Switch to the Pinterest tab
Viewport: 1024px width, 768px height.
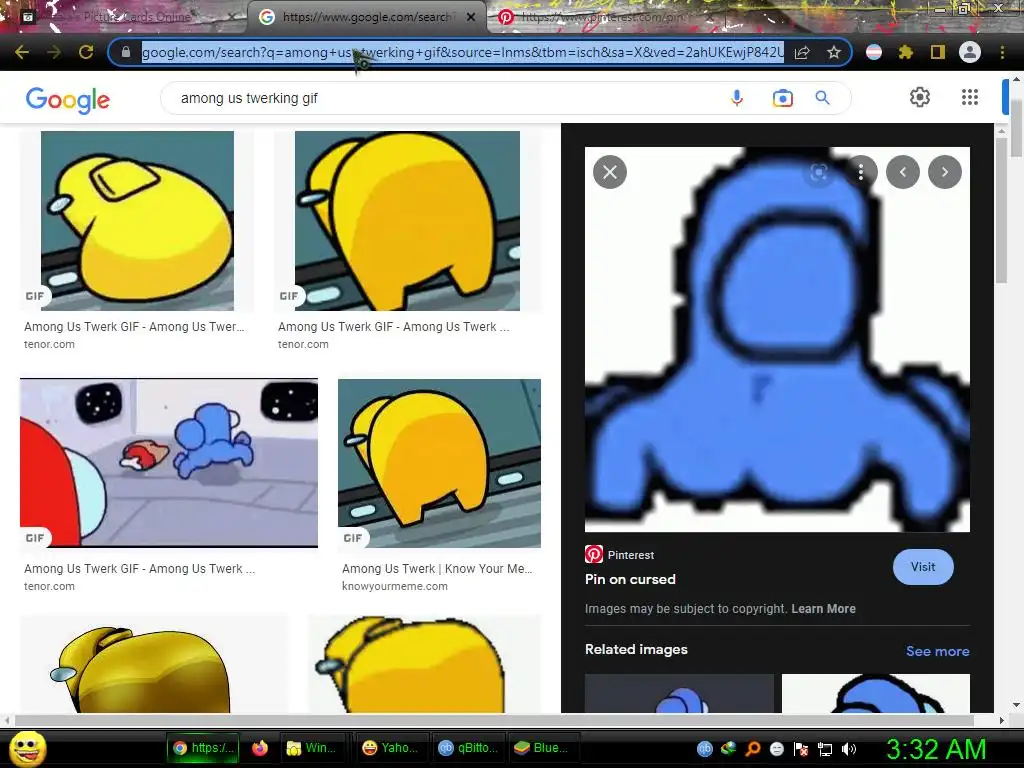601,18
